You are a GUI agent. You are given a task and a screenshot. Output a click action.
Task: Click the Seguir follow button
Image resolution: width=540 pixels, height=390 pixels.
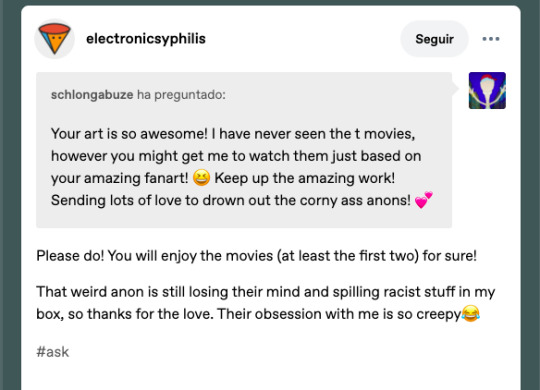point(434,39)
